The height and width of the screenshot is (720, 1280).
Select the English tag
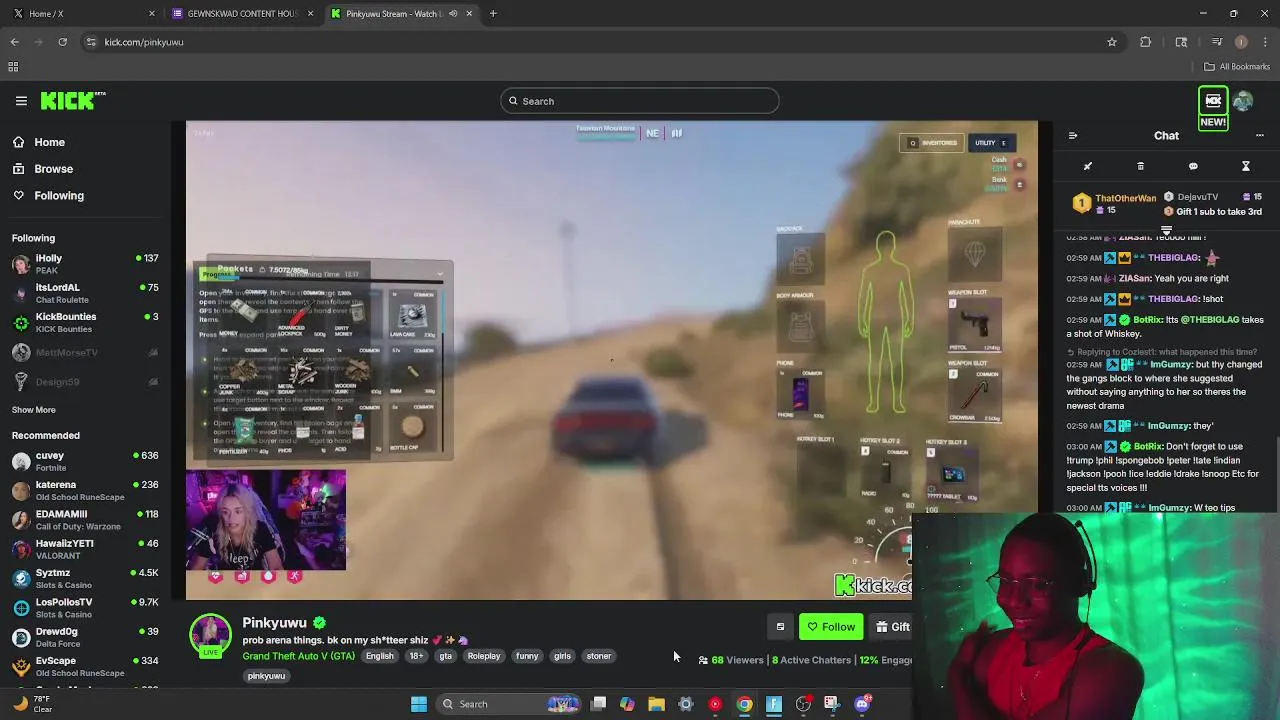click(379, 656)
